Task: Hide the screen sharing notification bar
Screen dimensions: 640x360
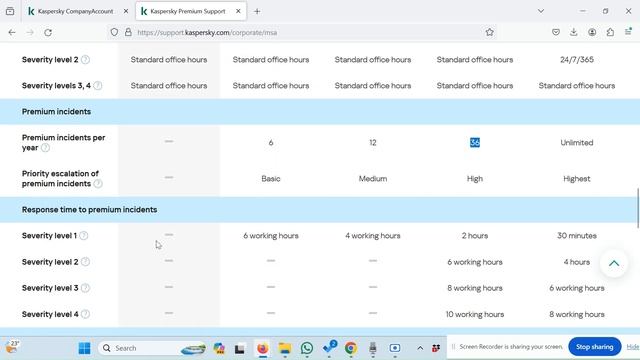Action: click(x=633, y=347)
